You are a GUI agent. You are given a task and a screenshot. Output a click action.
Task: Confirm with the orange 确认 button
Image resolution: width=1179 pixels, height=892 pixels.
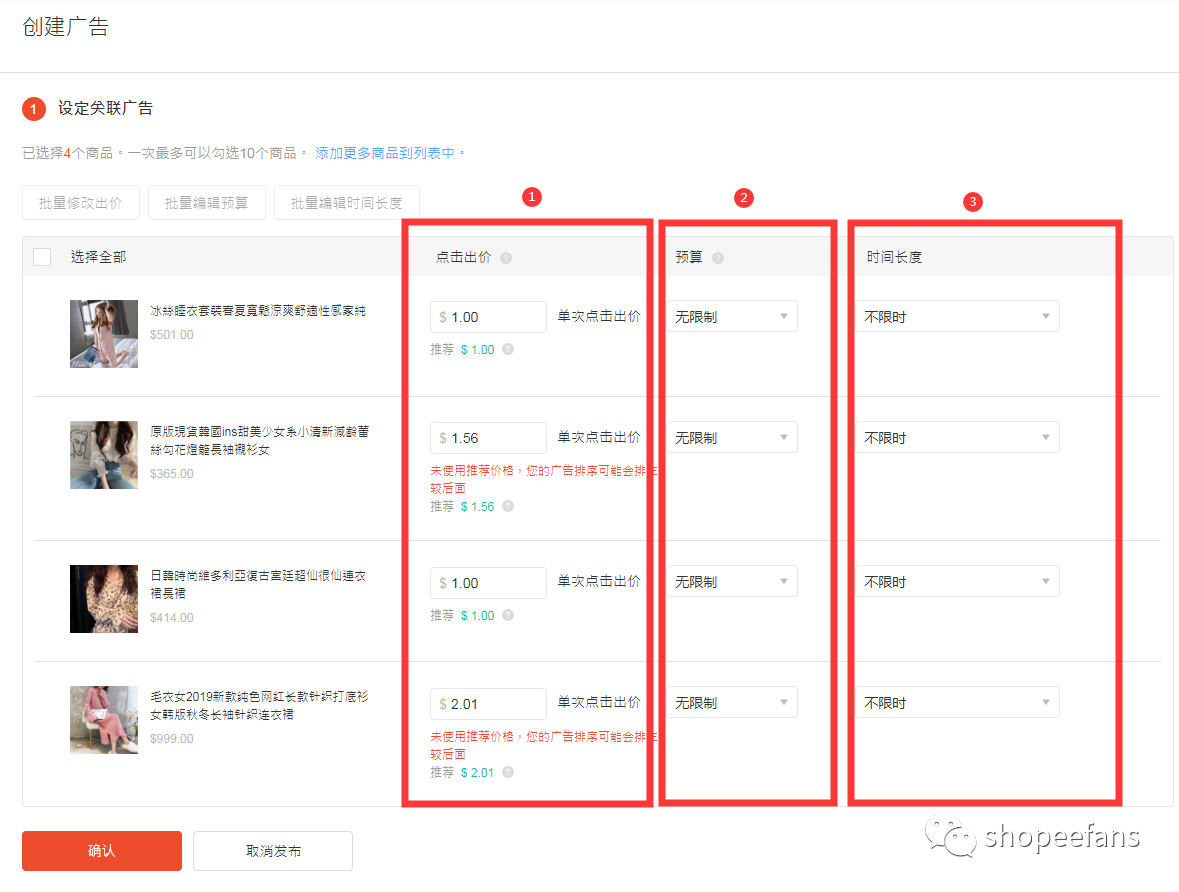102,851
